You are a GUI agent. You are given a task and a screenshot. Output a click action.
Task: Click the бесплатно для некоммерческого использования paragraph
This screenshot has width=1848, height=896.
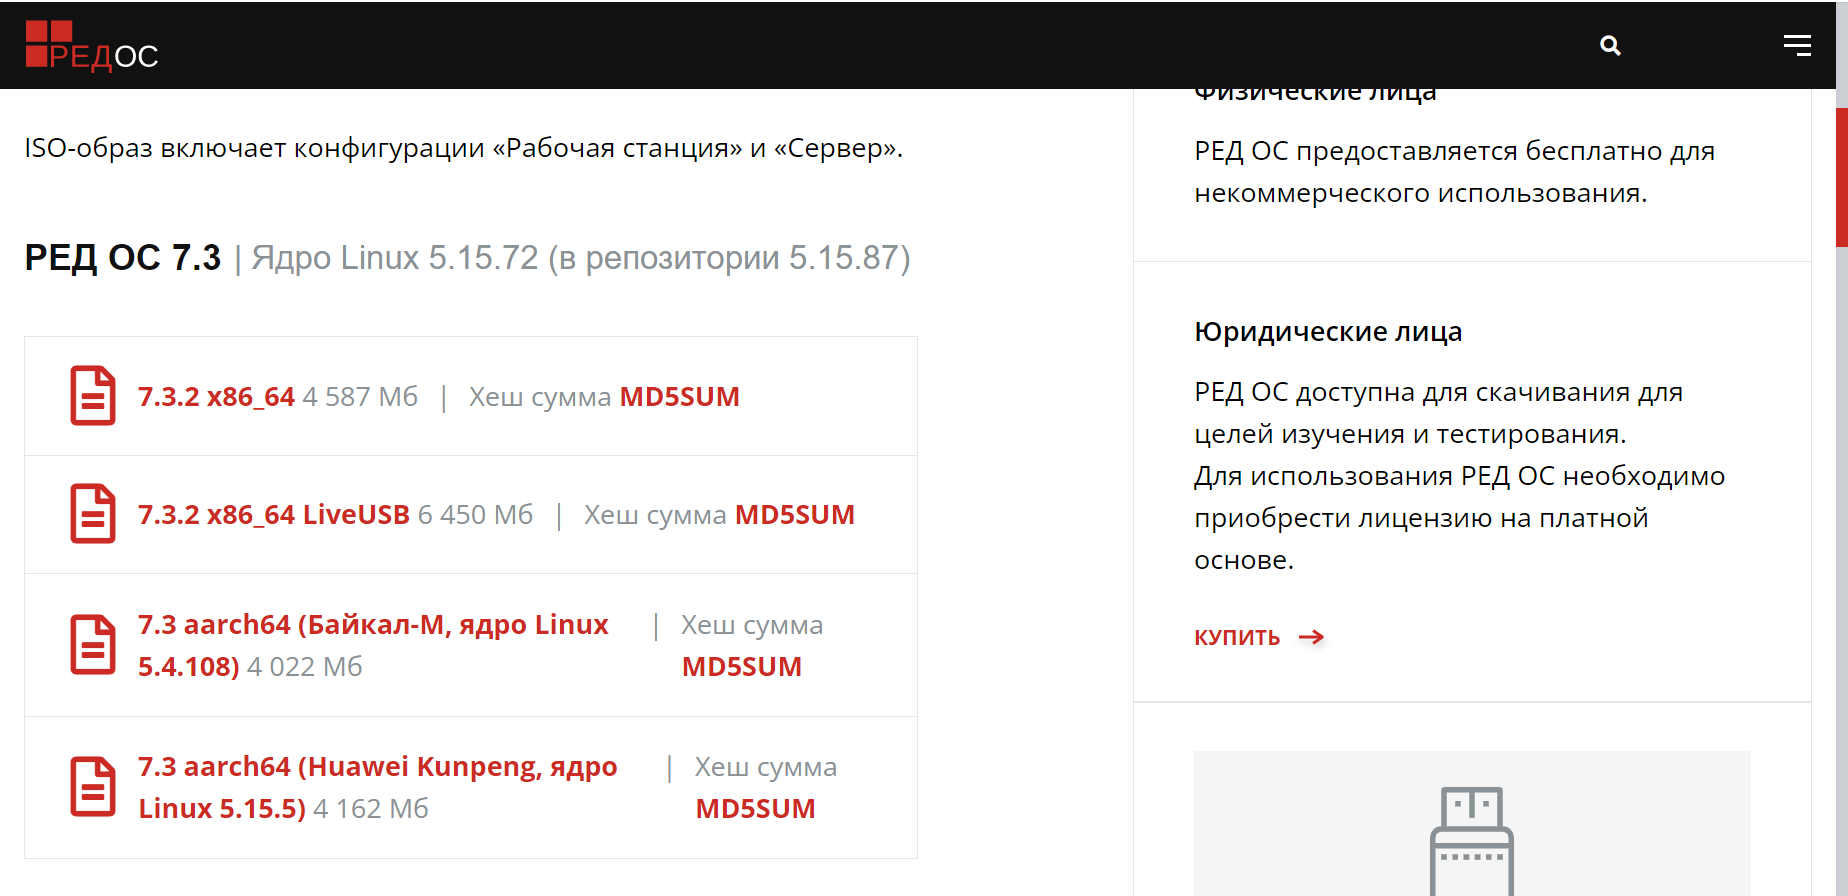[x=1455, y=172]
